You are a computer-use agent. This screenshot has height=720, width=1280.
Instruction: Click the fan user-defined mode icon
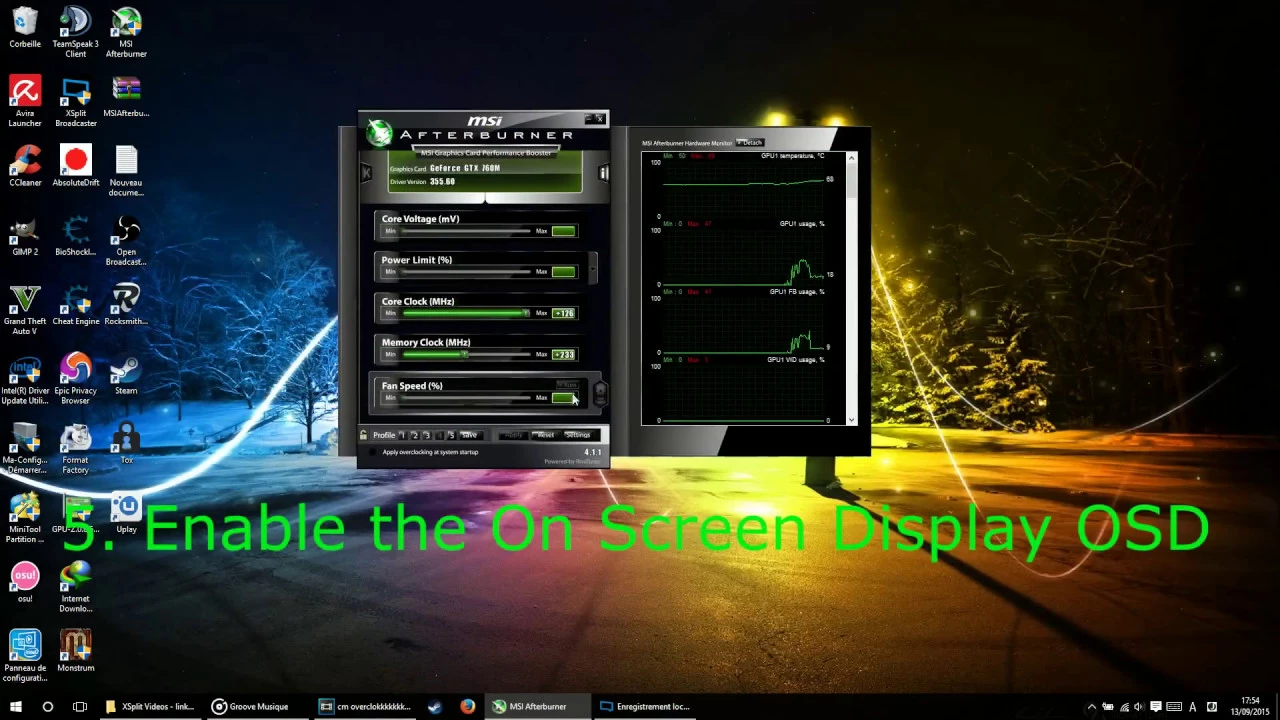point(600,392)
